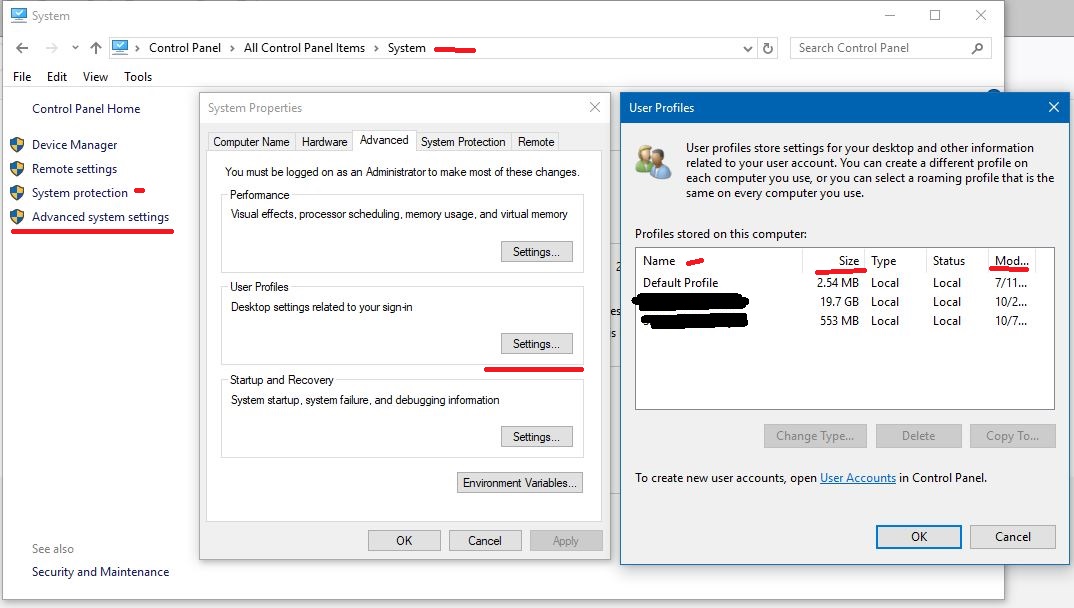
Task: Open Security and Maintenance link
Action: (101, 572)
